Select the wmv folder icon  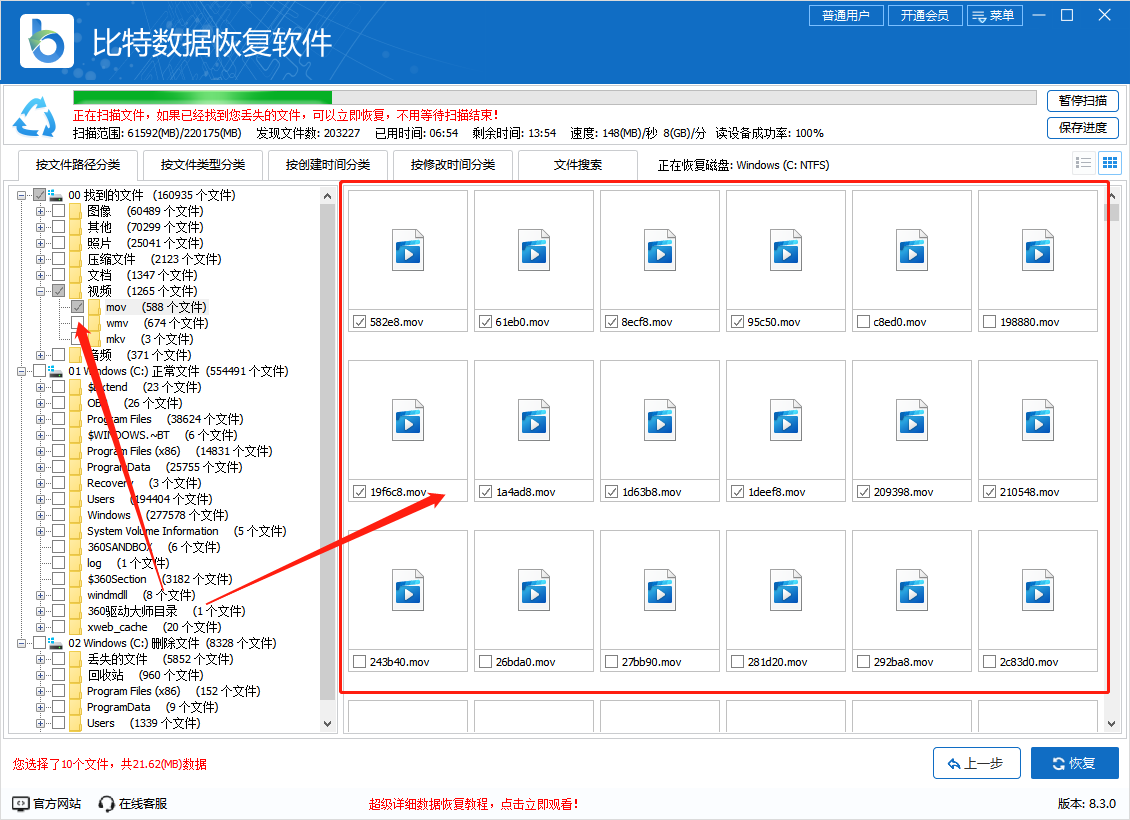[95, 323]
